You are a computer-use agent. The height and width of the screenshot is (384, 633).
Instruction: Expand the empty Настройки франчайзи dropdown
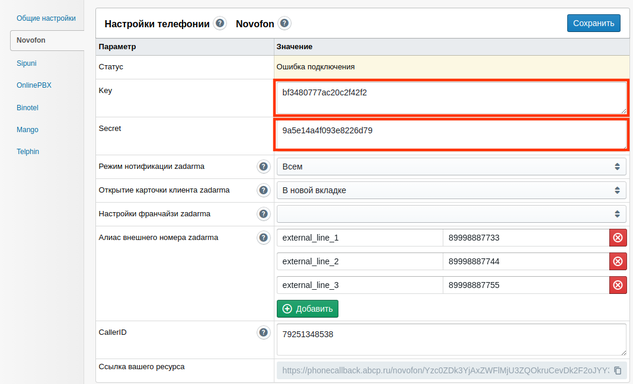pos(451,214)
